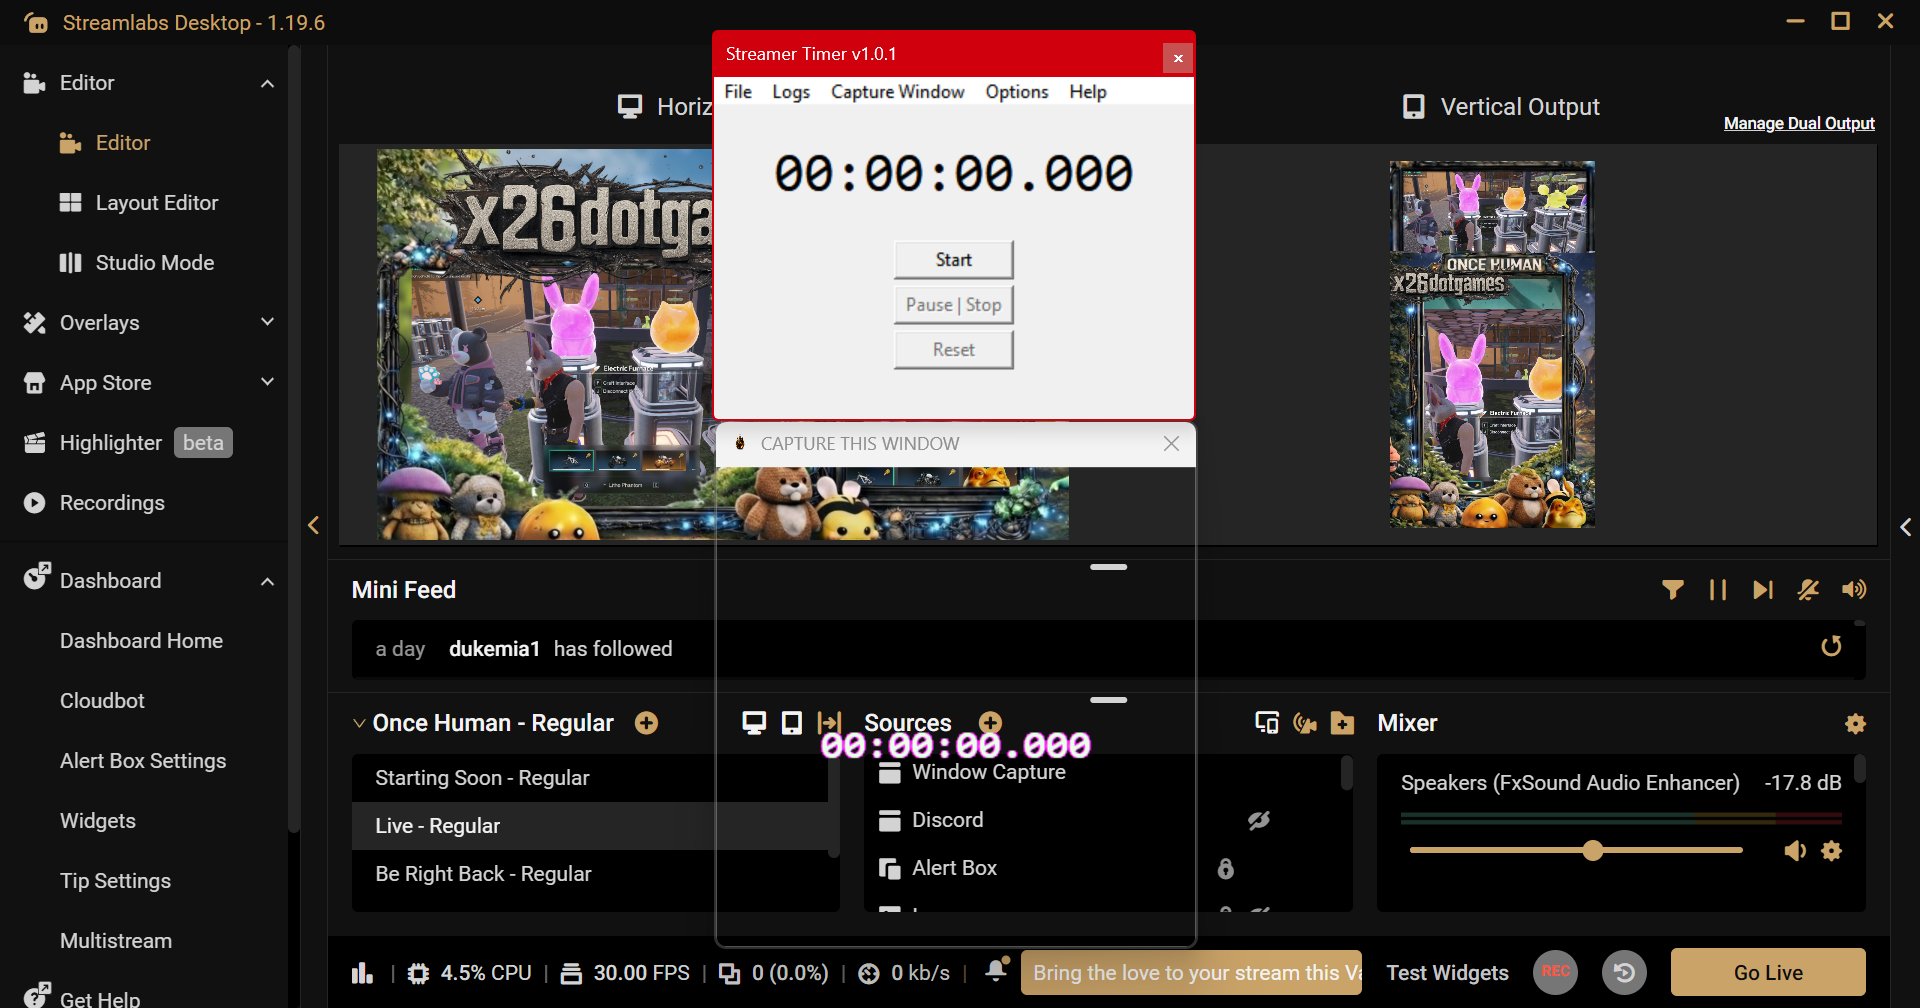Open Tip Settings in sidebar
The height and width of the screenshot is (1008, 1920).
115,881
